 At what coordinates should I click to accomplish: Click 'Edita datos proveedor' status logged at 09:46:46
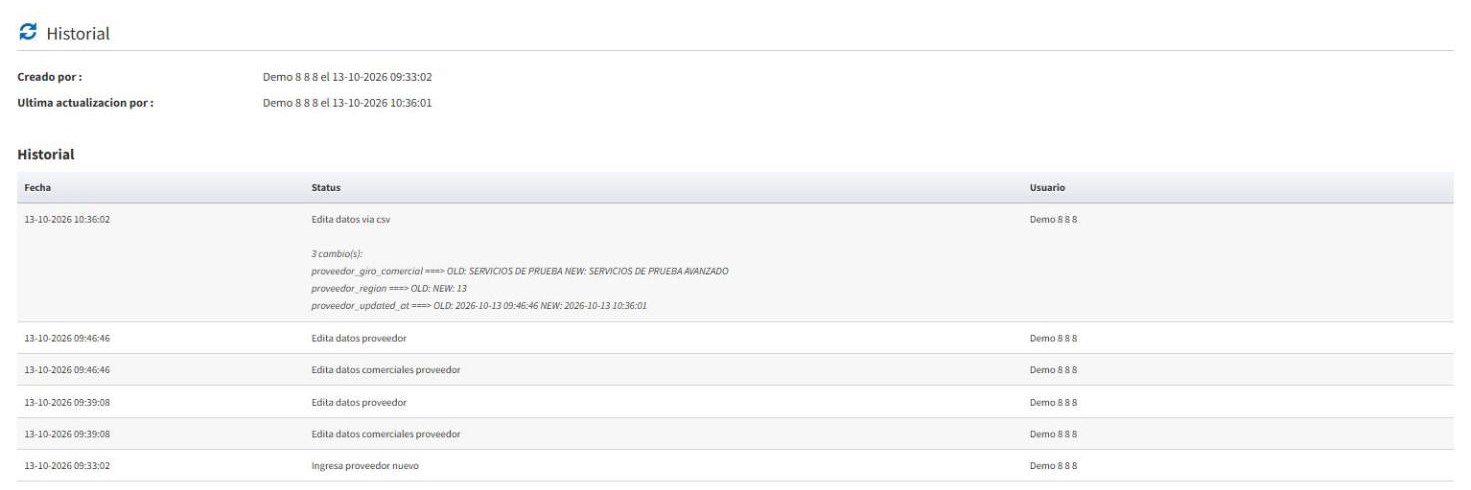(x=359, y=338)
